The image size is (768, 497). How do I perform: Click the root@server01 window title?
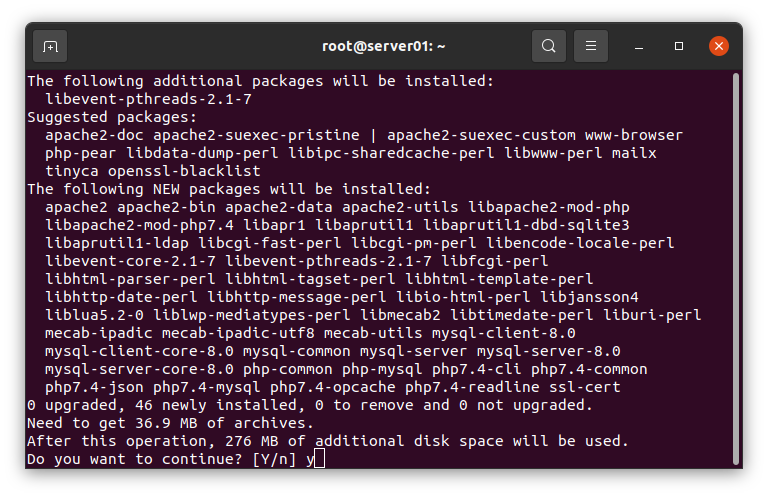[384, 47]
